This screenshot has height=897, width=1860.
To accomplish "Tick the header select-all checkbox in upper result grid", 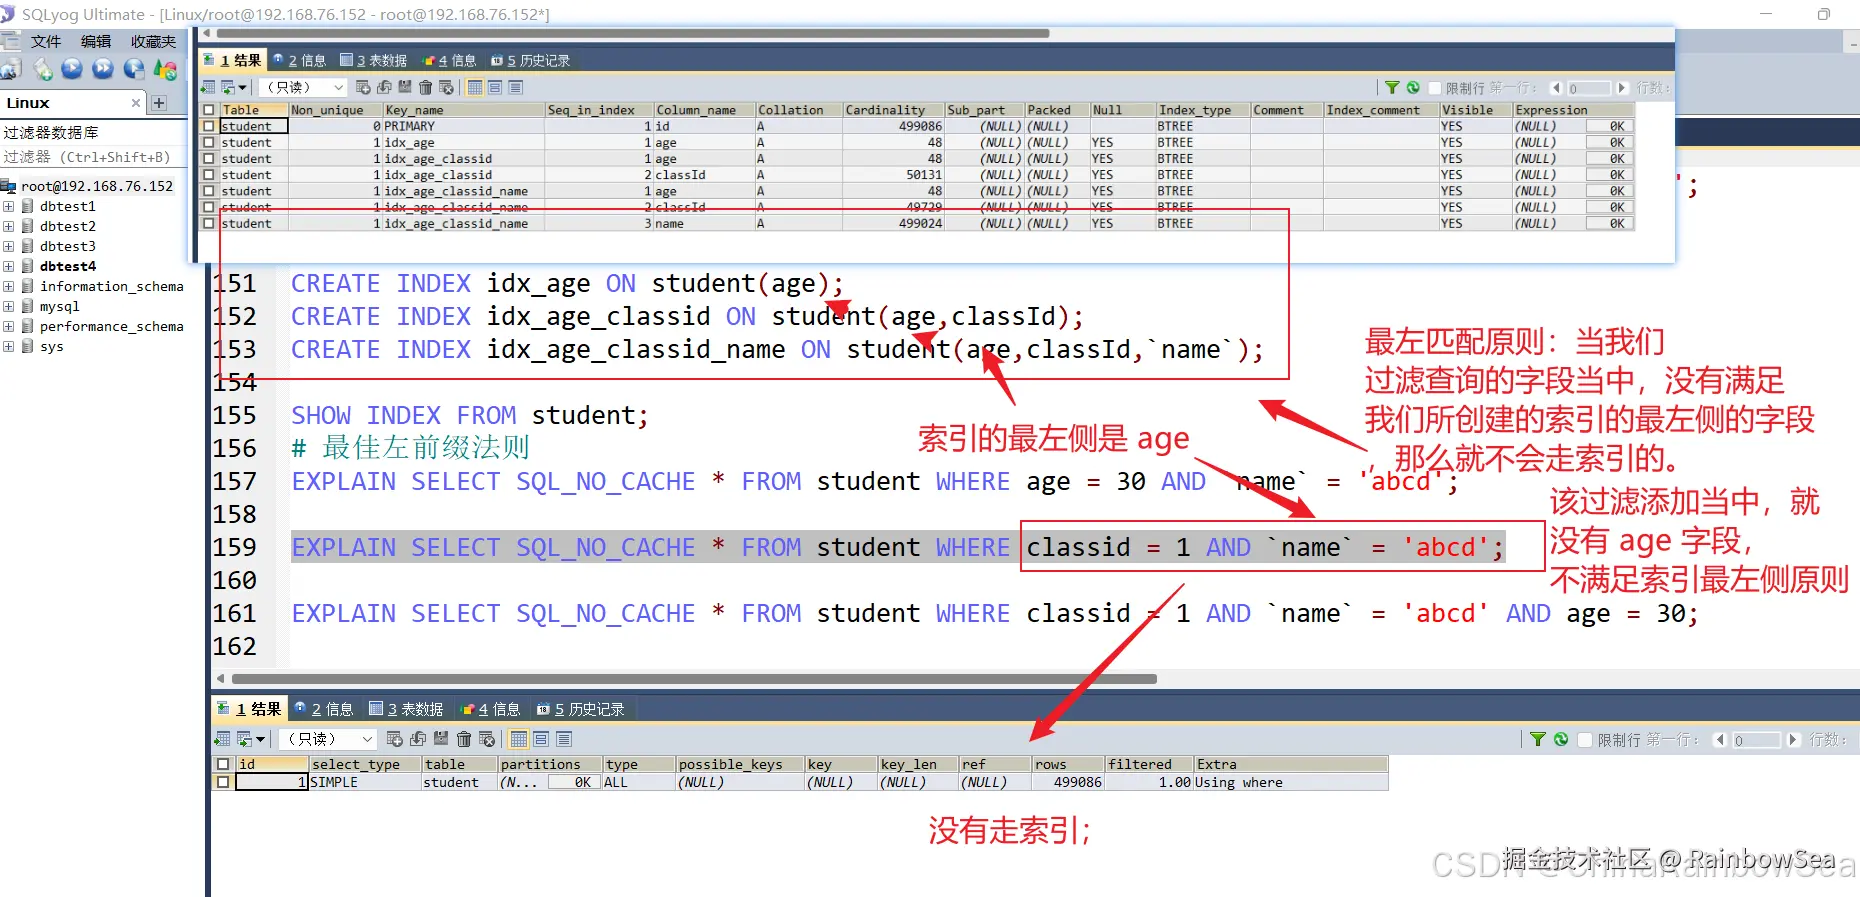I will [x=209, y=110].
